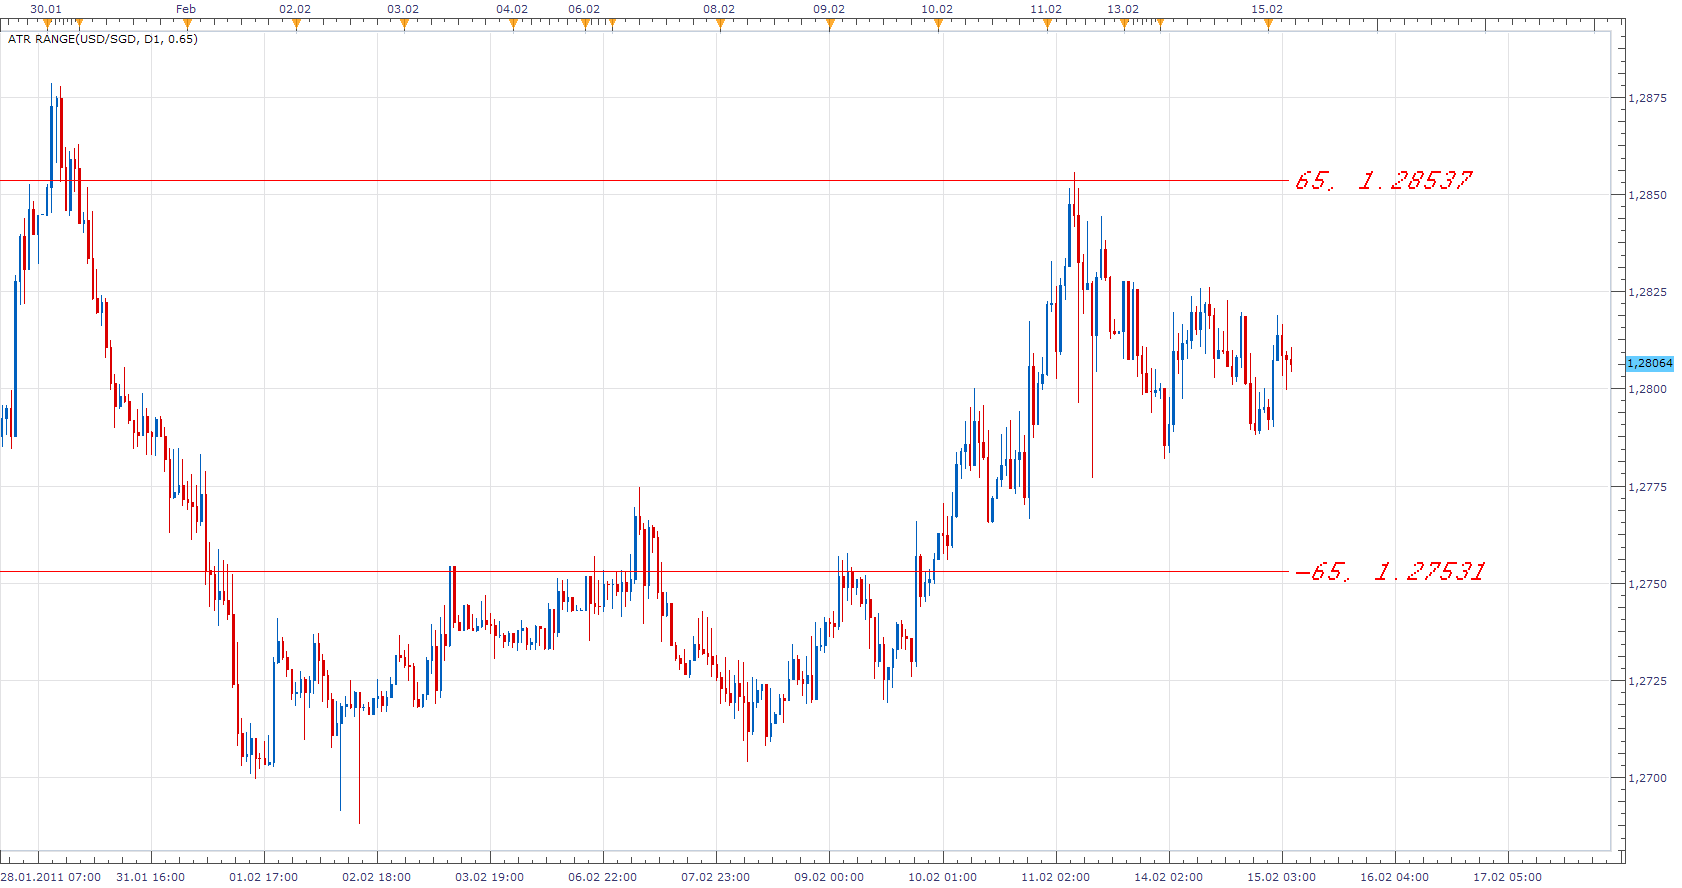Click the orange marker under 13.02
Screen dimensions: 1682x888
pyautogui.click(x=1124, y=24)
